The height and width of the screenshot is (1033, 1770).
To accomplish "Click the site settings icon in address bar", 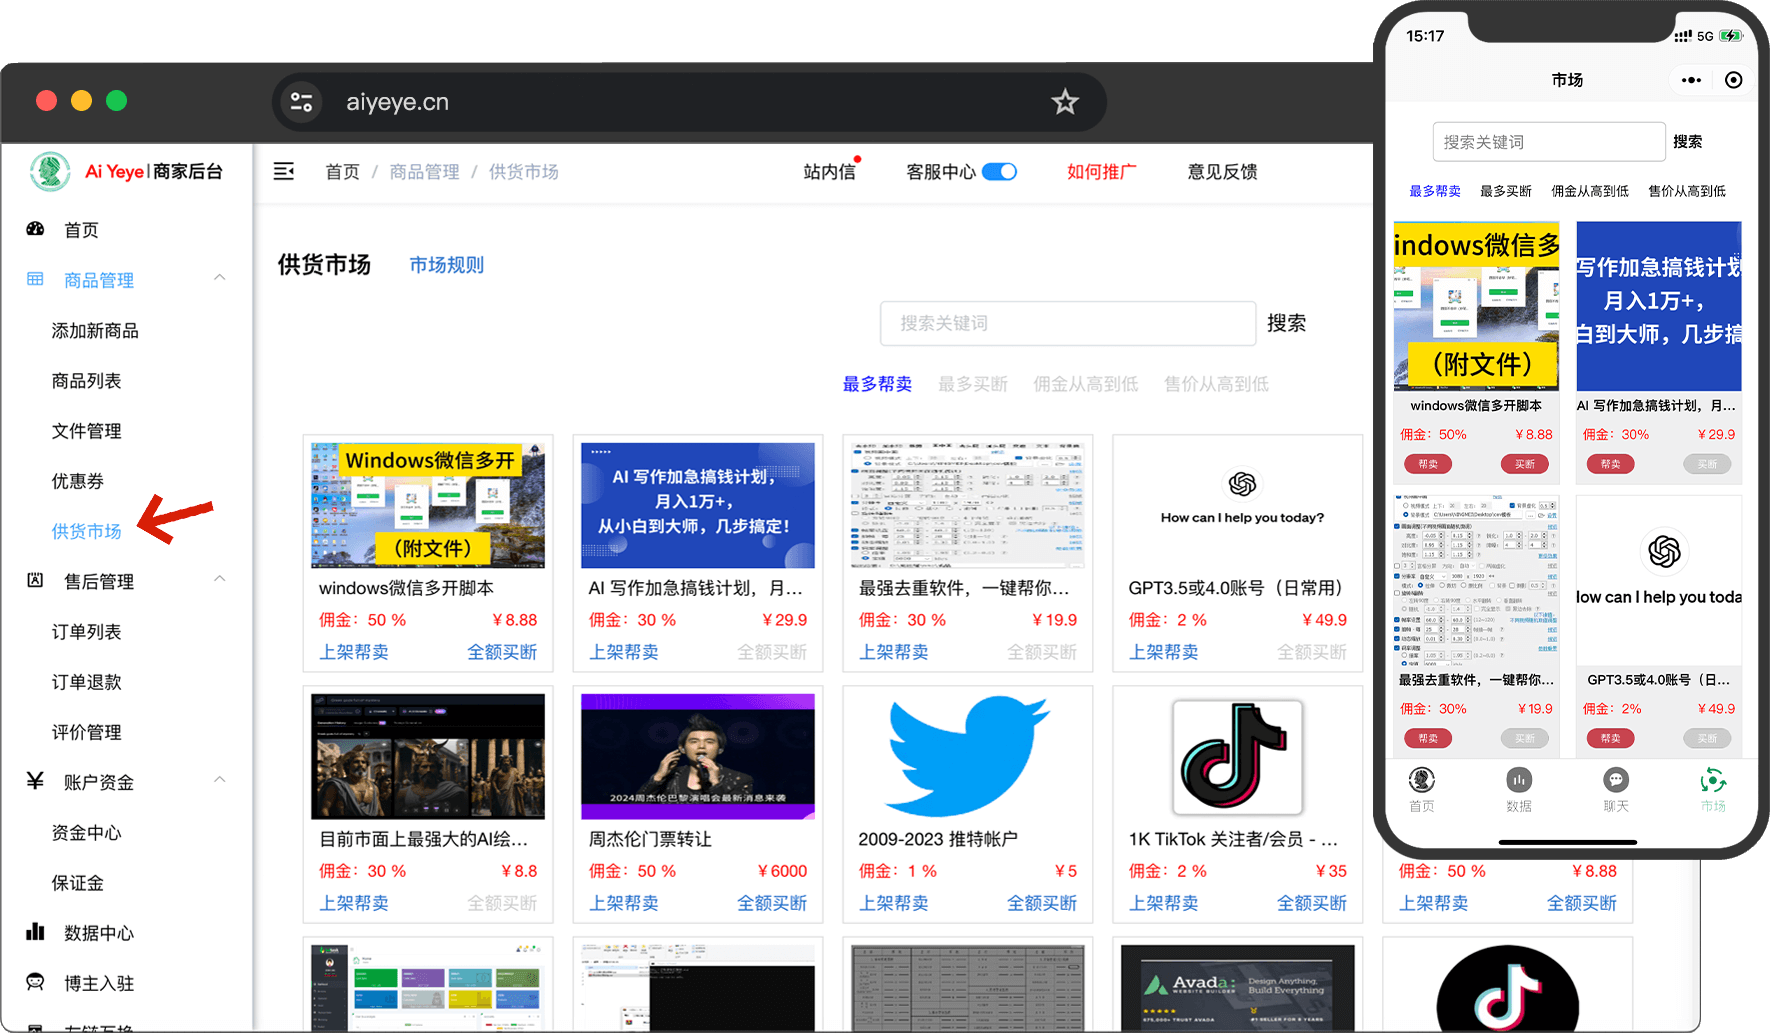I will (x=301, y=102).
